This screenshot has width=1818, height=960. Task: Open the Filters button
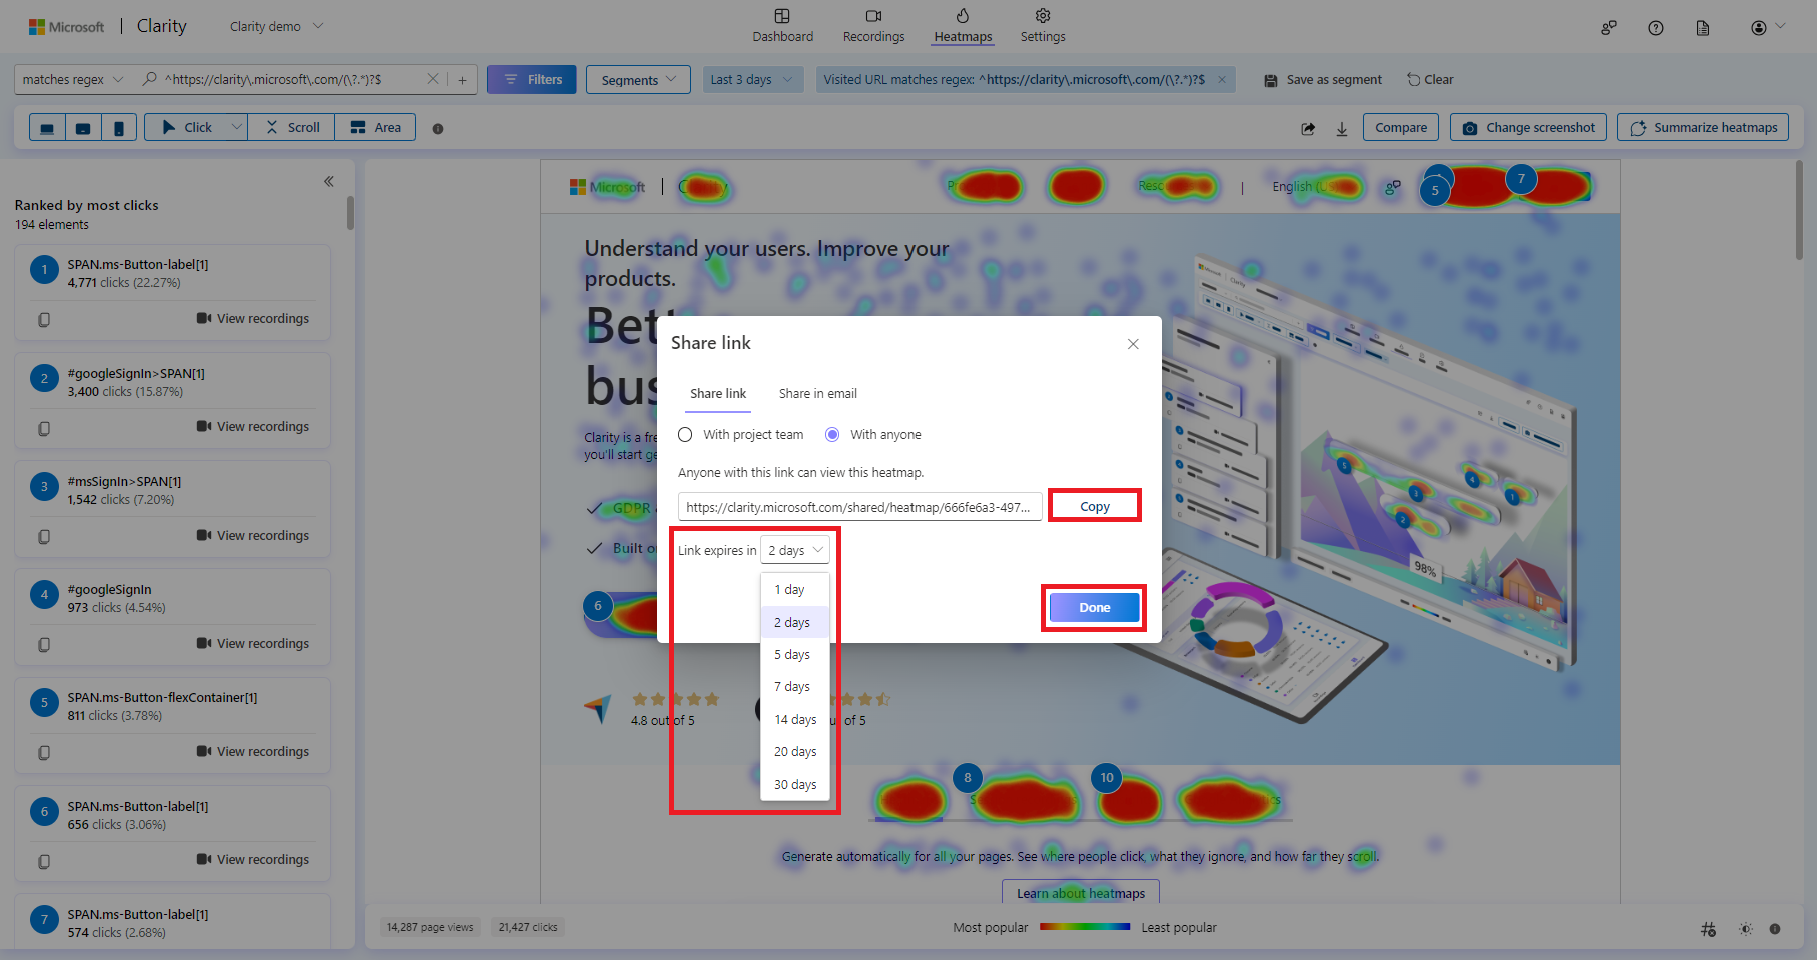point(532,80)
